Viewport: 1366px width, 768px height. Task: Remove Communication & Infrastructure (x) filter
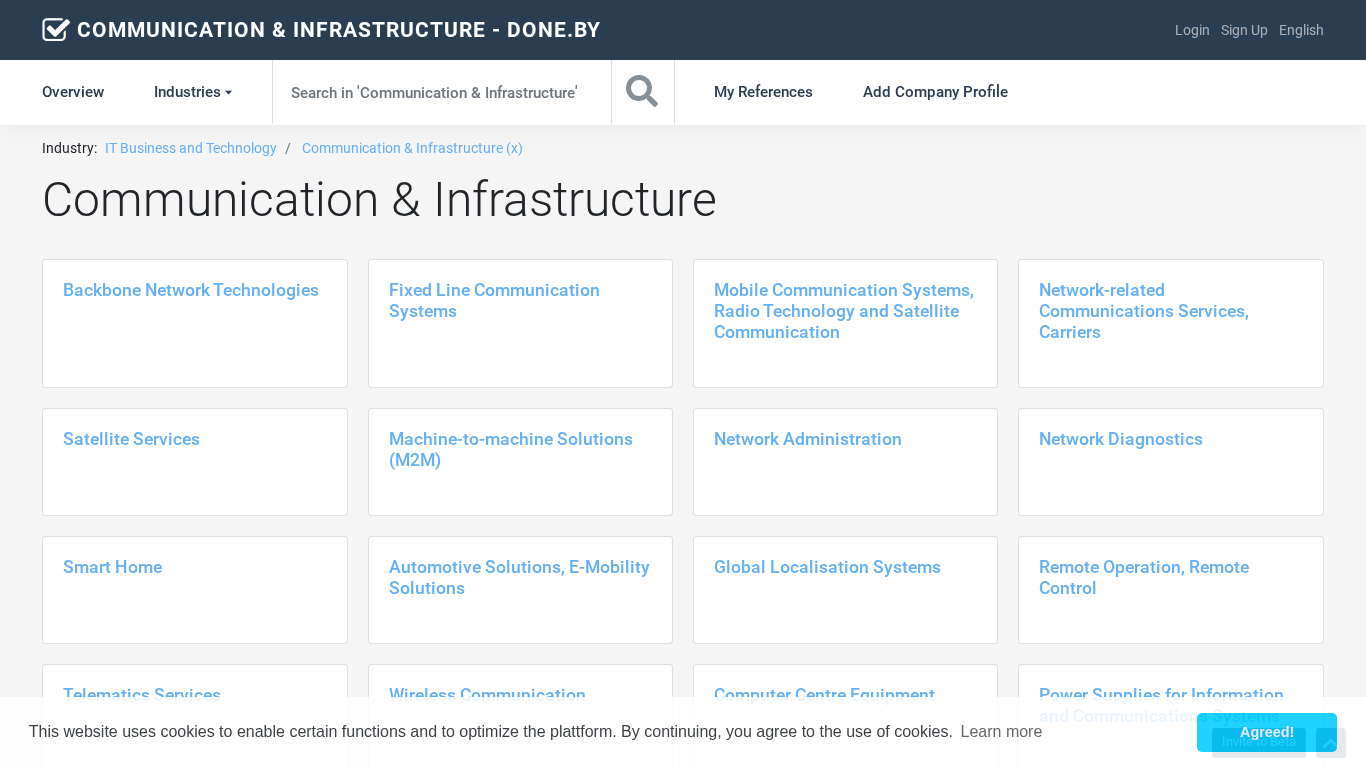pyautogui.click(x=412, y=148)
